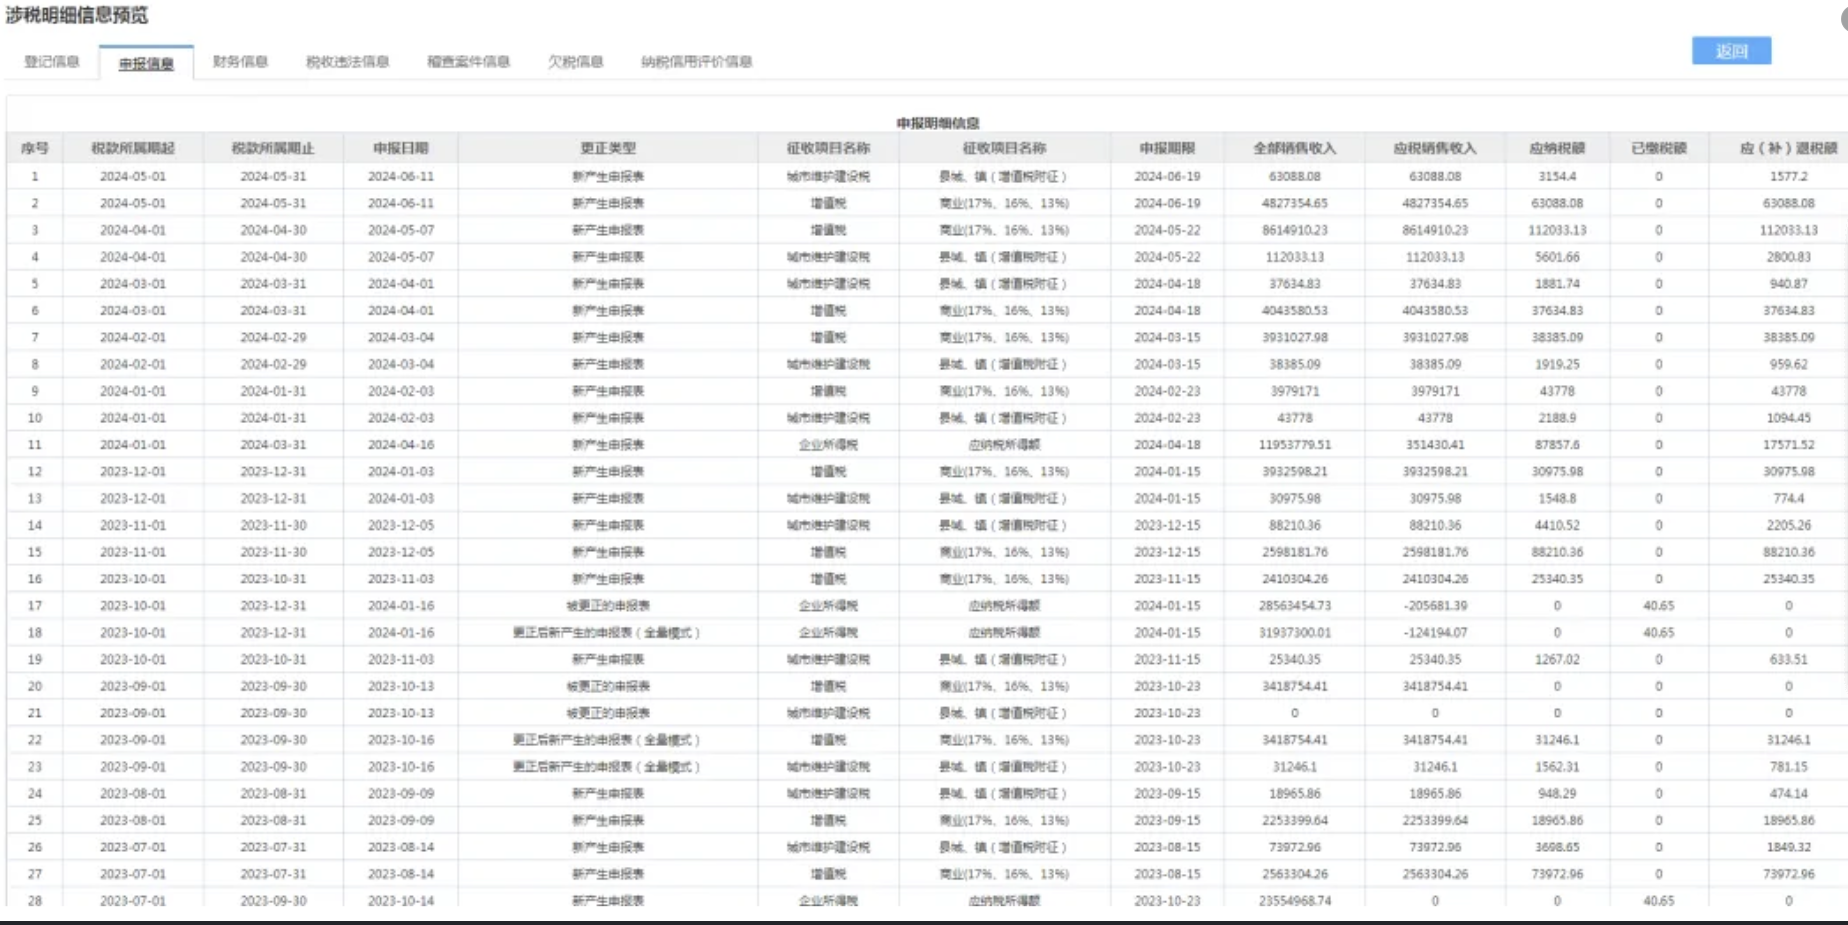1848x925 pixels.
Task: Select the 4410.52 cell in row 14
Action: [1557, 525]
